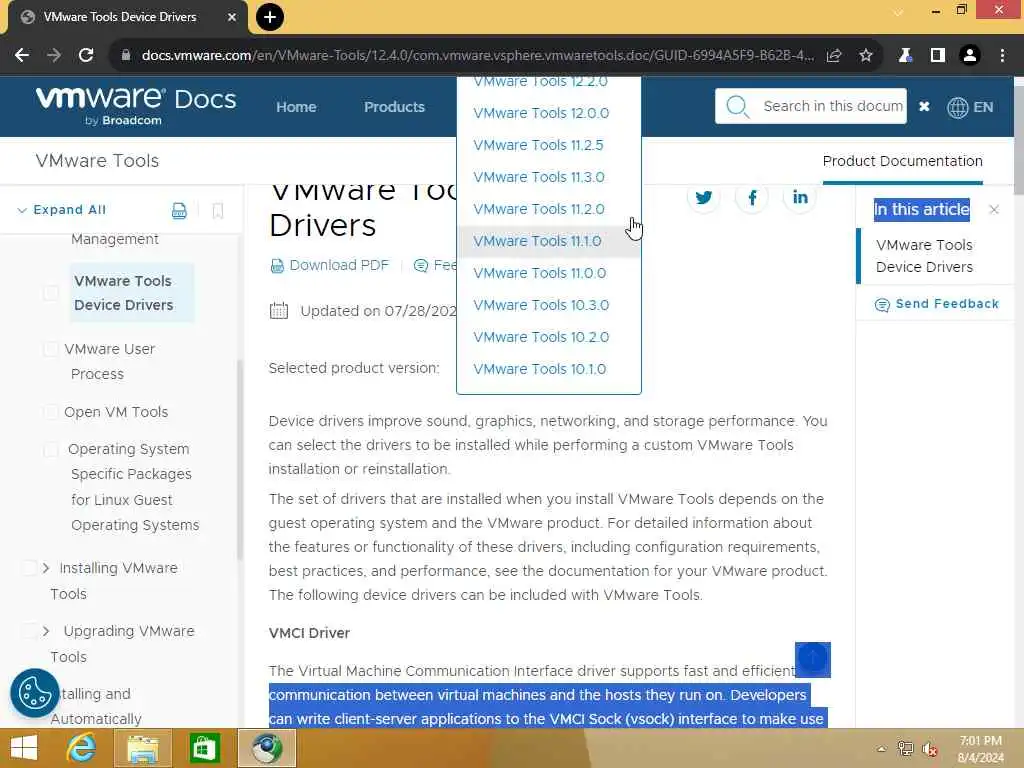Check the box next to VMware Tools Device Drivers
Screen dimensions: 1024x768
(50, 293)
